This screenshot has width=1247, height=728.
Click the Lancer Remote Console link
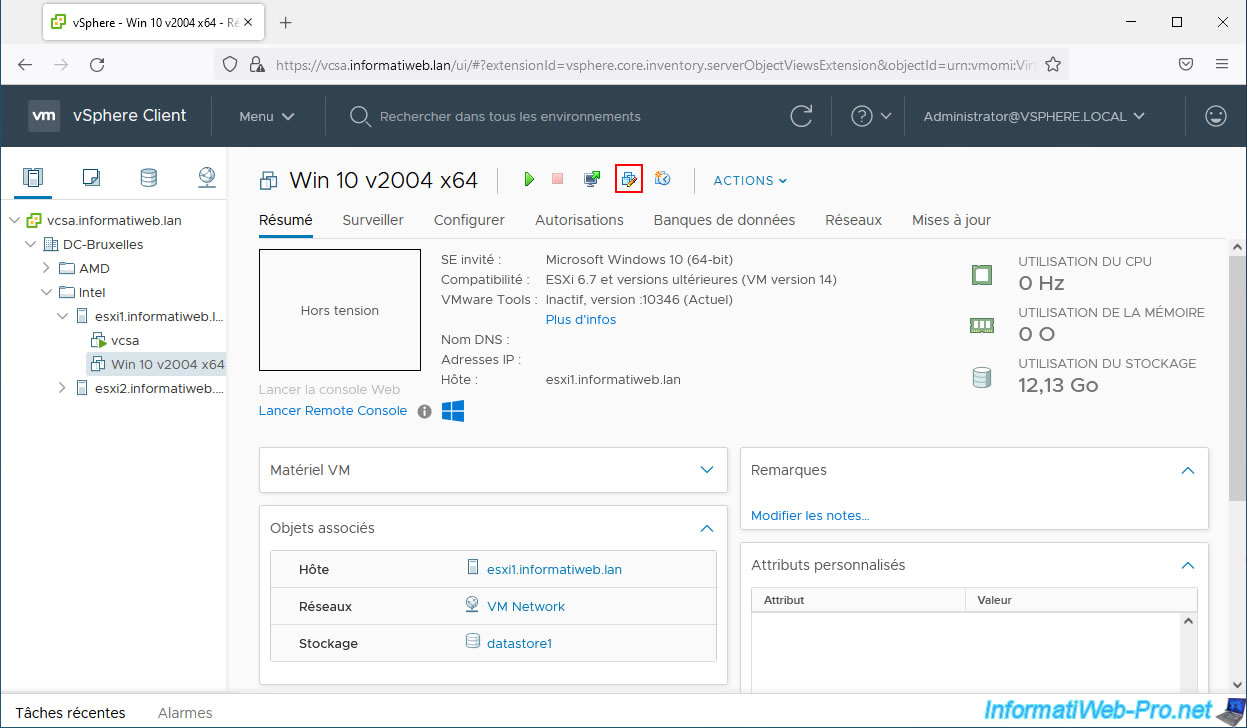coord(332,411)
